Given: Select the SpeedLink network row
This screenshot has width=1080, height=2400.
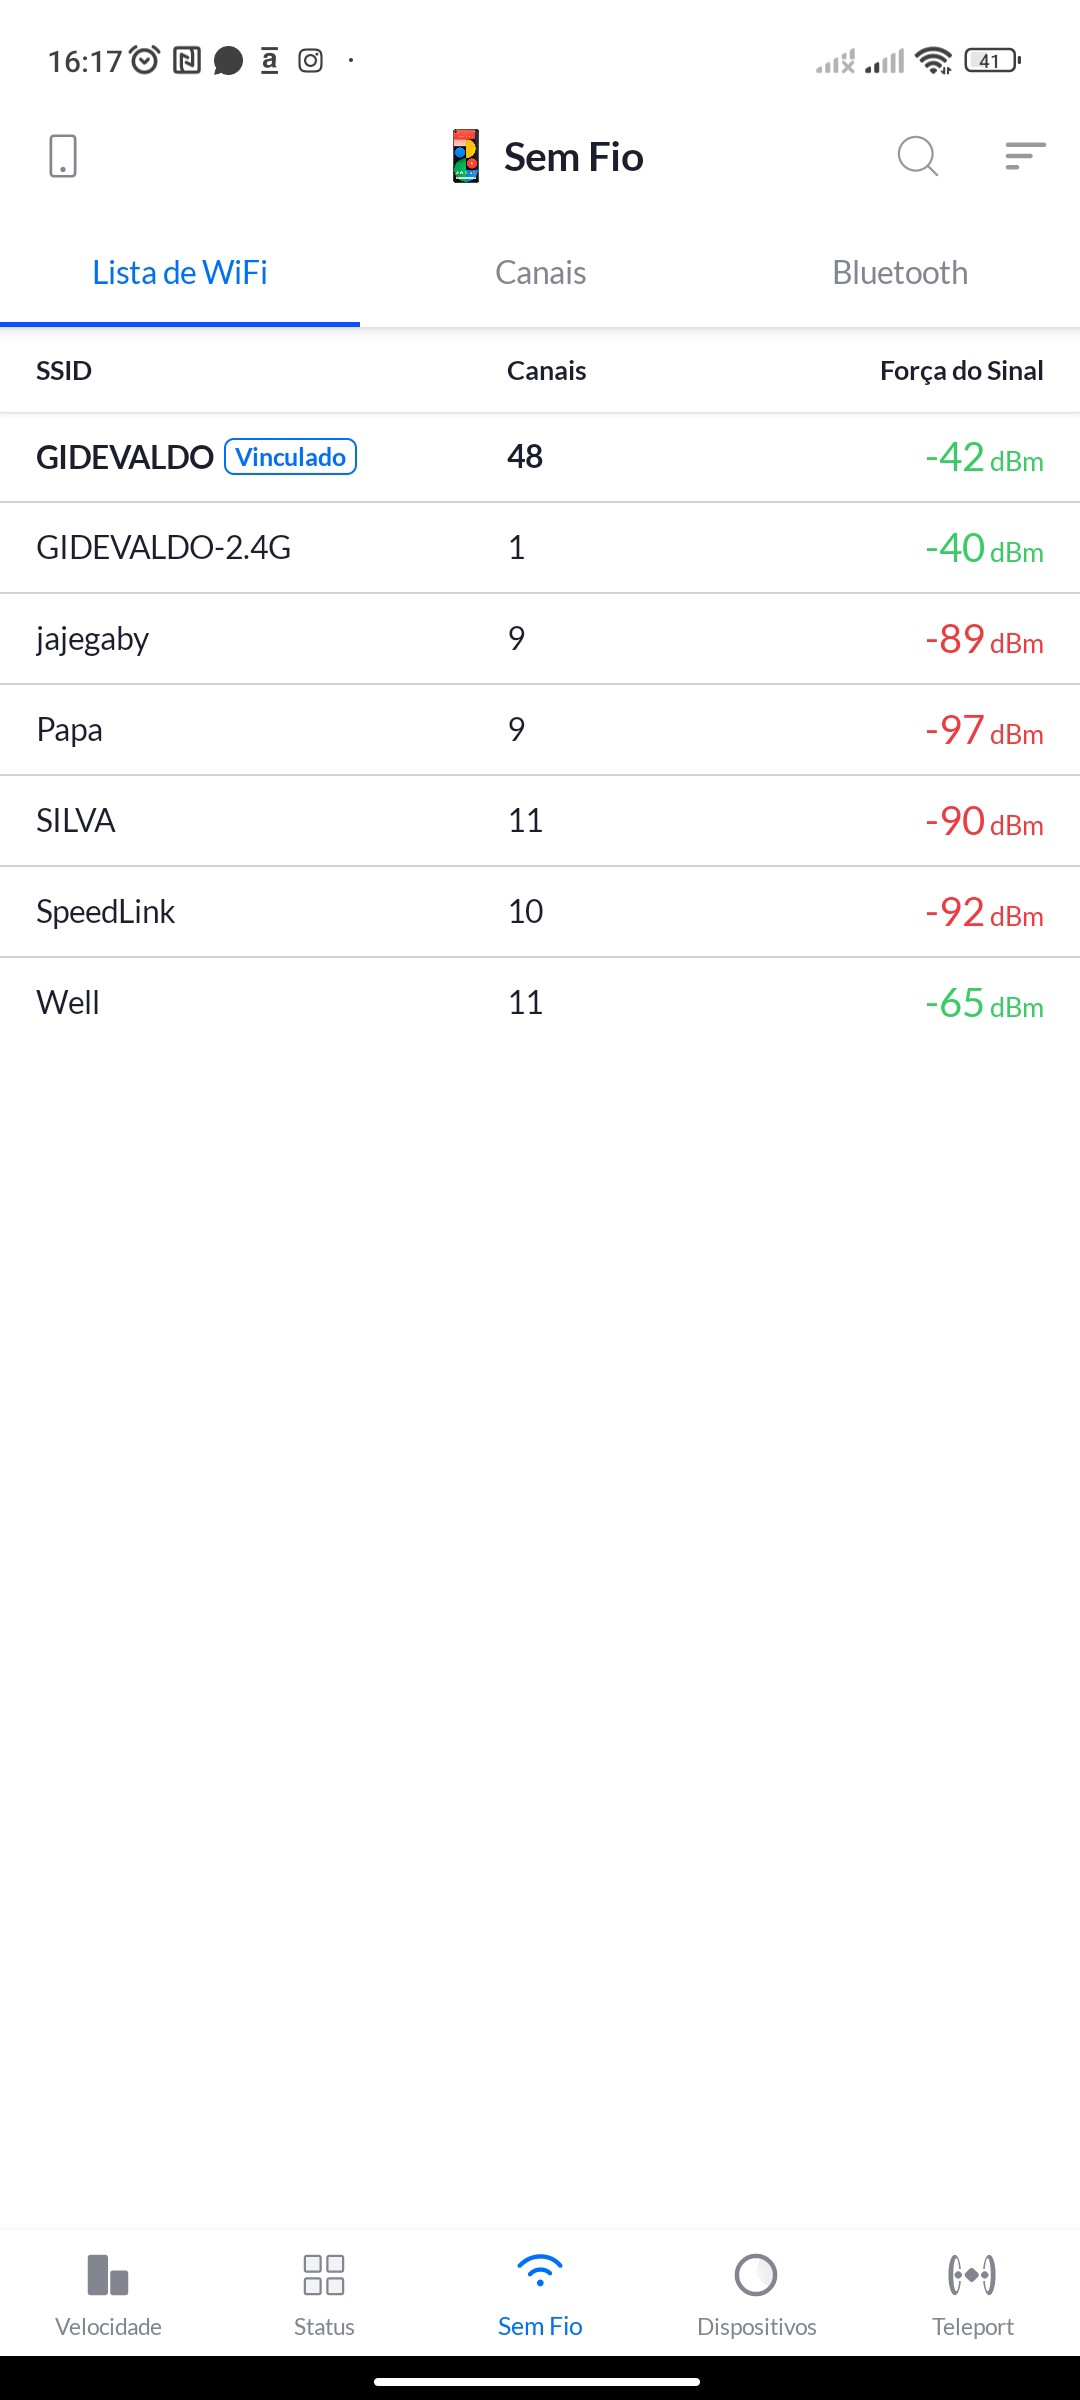Looking at the screenshot, I should tap(540, 912).
